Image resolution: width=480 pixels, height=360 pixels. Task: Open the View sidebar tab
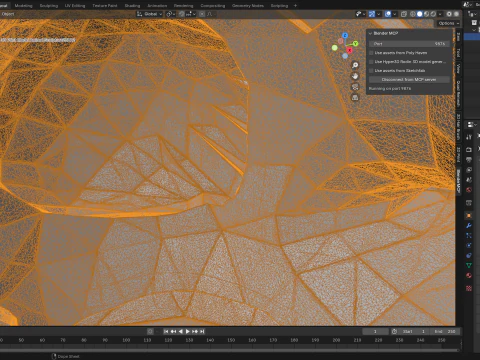pyautogui.click(x=458, y=68)
